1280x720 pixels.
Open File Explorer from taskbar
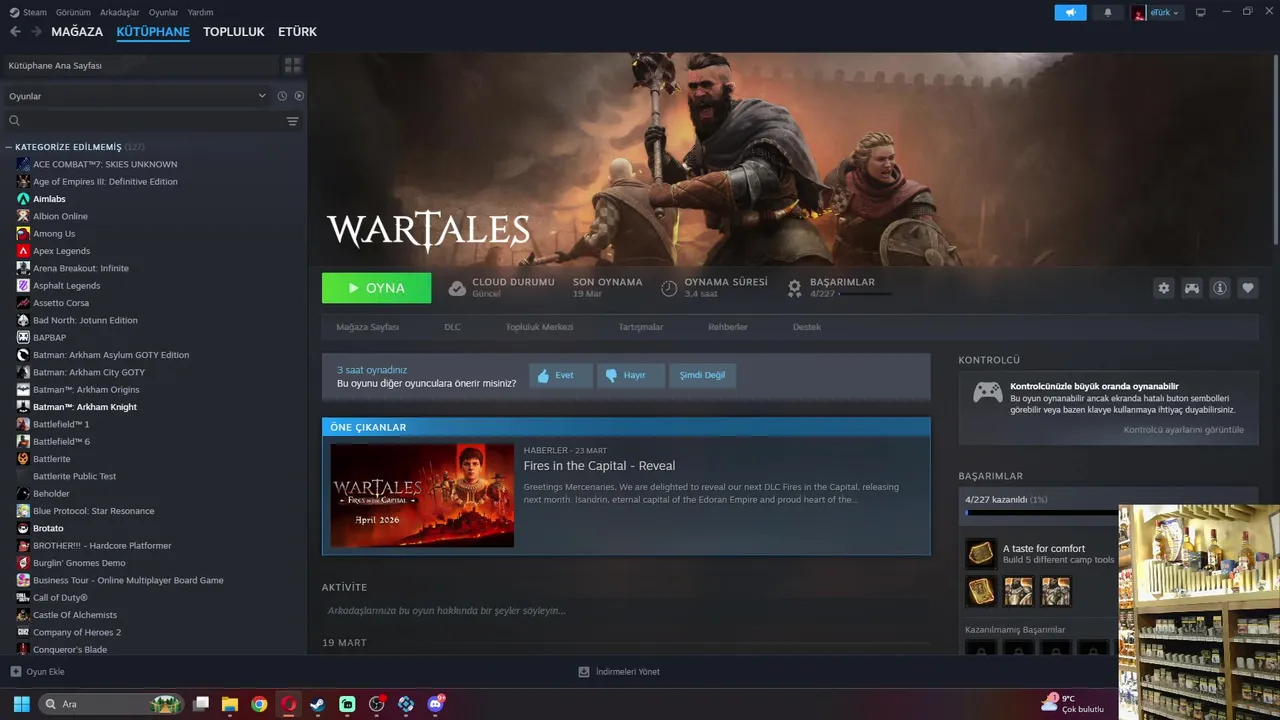point(230,704)
